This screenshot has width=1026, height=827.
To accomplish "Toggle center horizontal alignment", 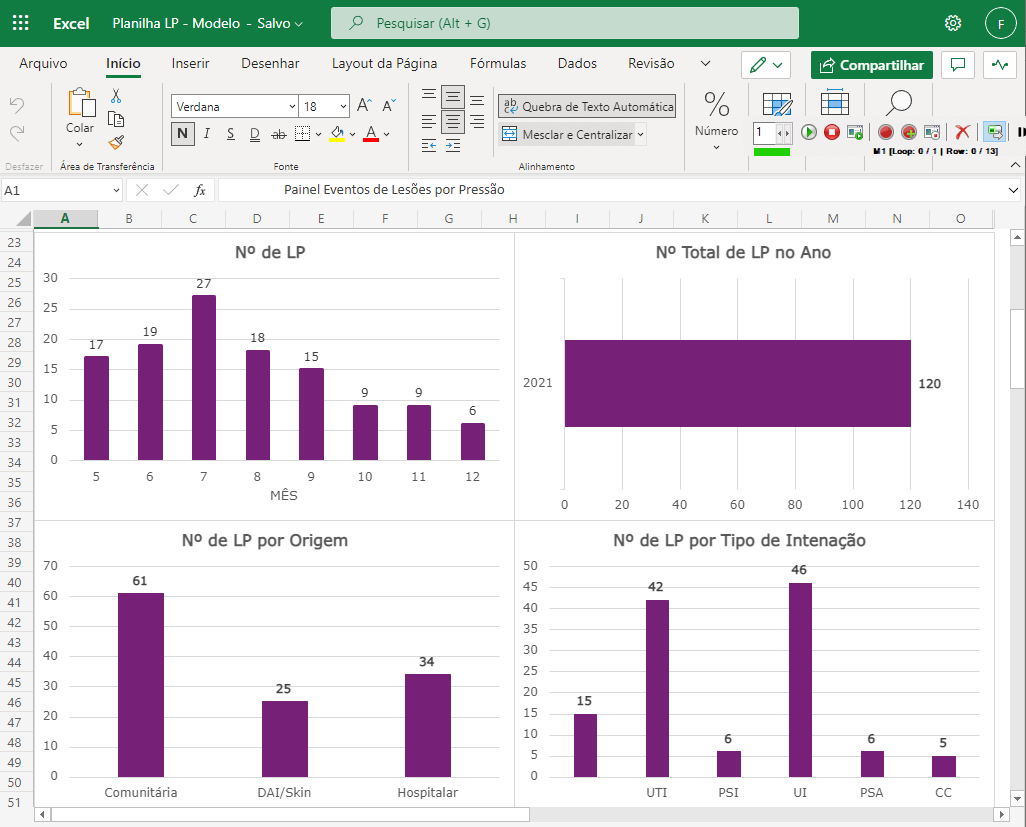I will [453, 122].
